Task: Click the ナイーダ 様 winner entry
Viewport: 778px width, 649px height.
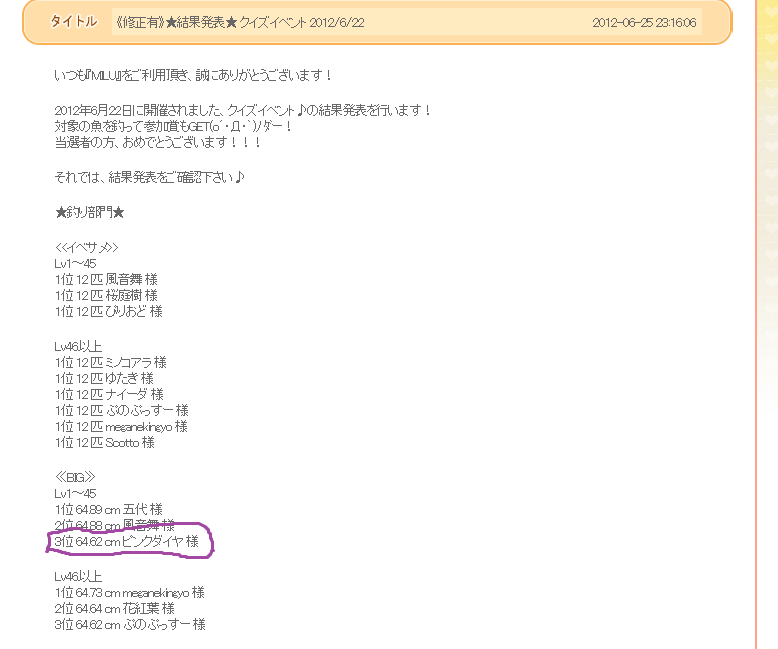Action: [109, 394]
